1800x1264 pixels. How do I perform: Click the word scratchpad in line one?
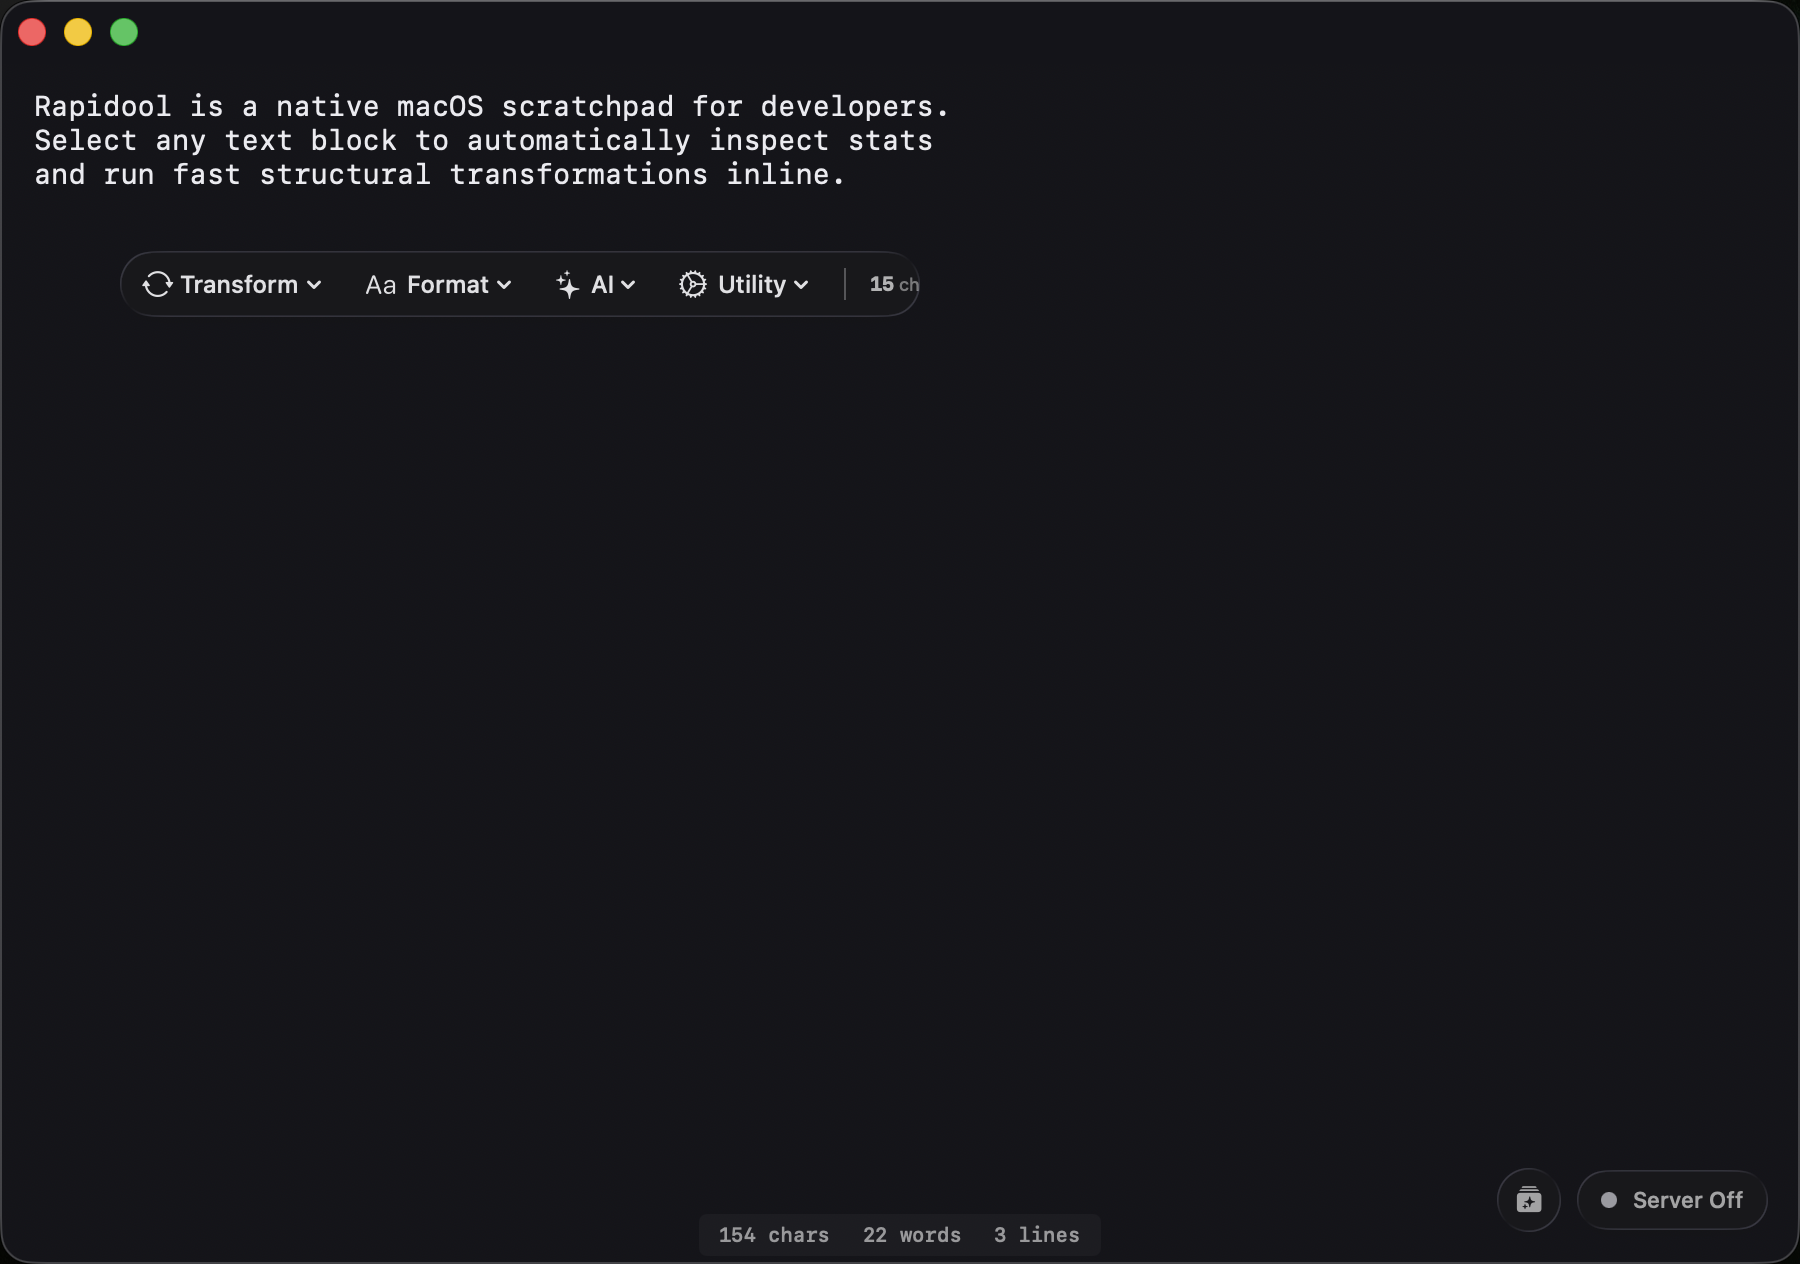588,106
